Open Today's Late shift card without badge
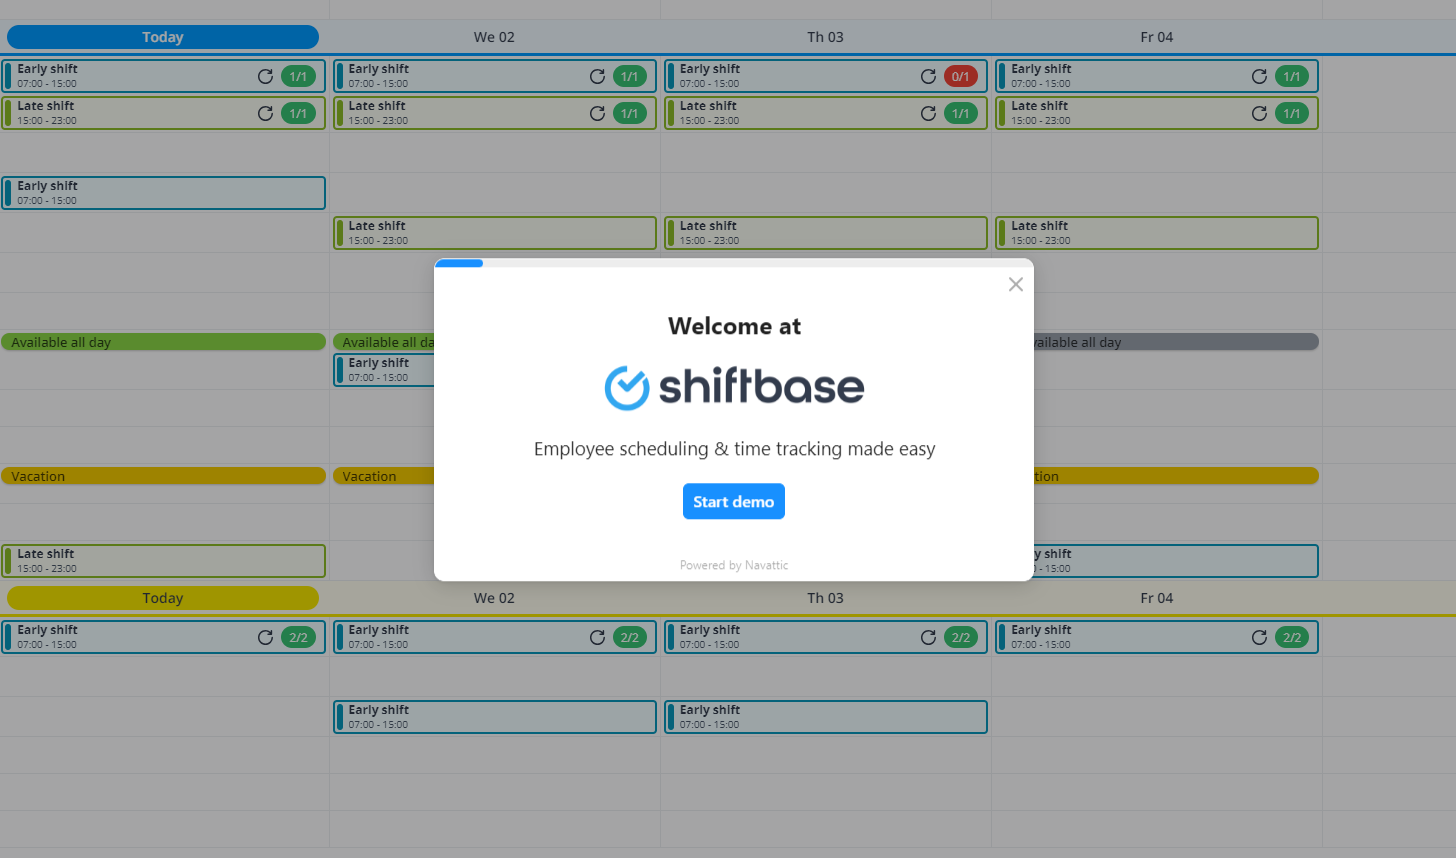1456x858 pixels. pyautogui.click(x=163, y=561)
